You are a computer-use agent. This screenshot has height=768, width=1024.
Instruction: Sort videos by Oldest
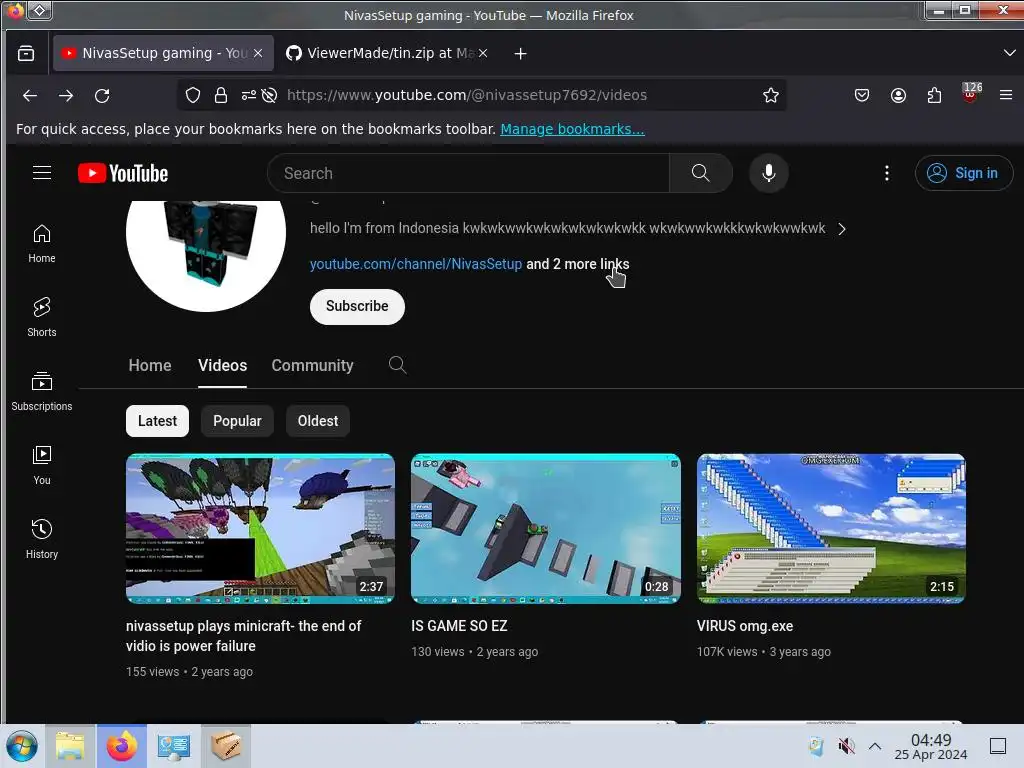pos(318,421)
